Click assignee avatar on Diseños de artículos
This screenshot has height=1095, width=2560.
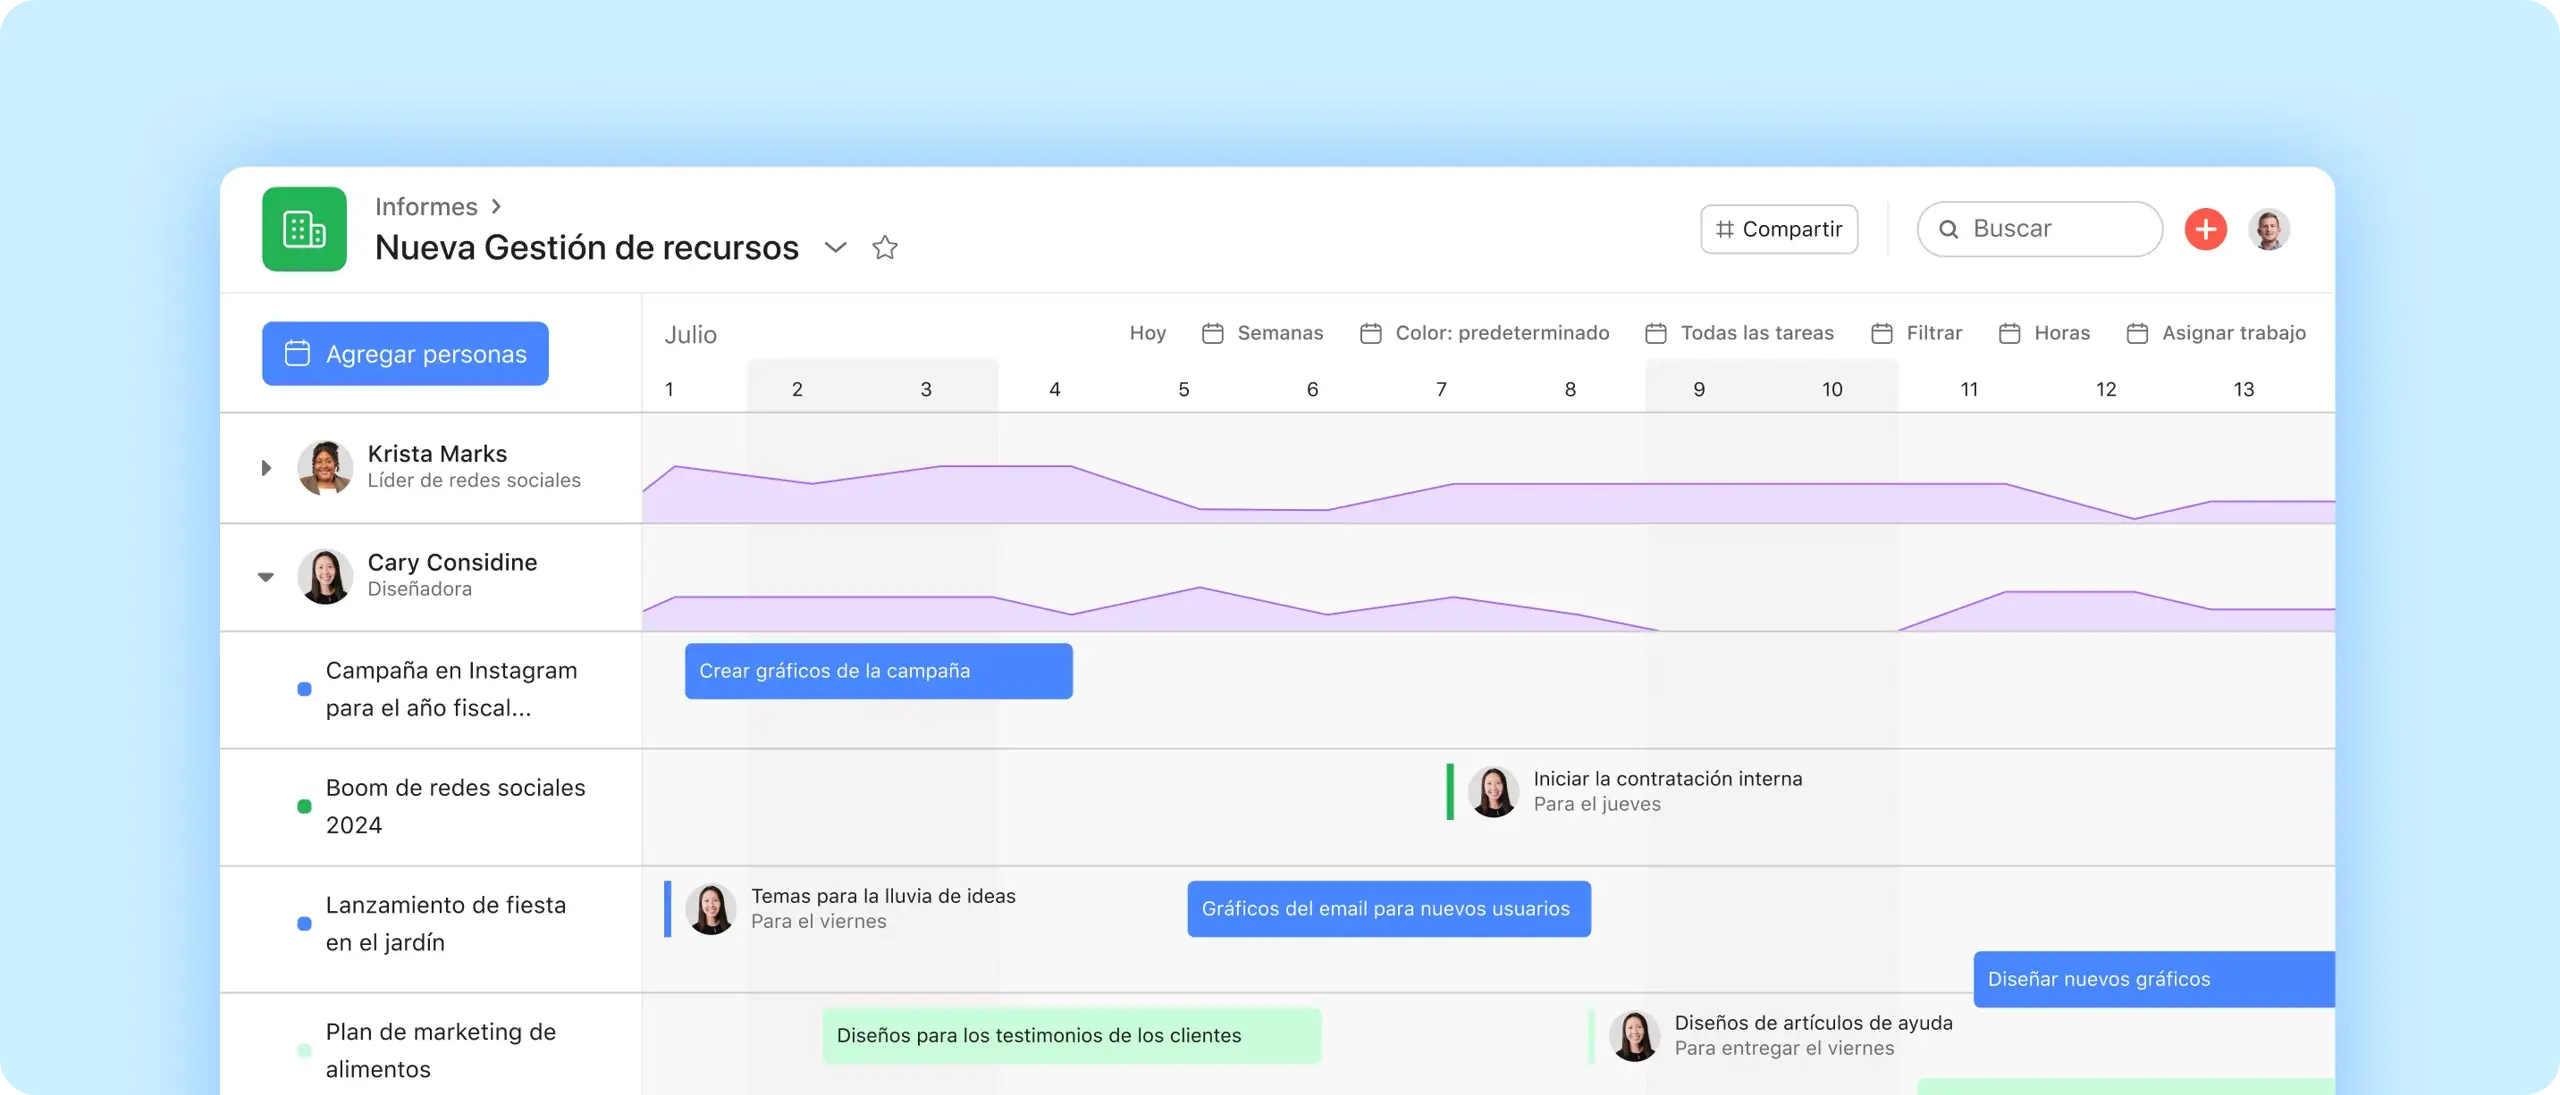1635,1035
